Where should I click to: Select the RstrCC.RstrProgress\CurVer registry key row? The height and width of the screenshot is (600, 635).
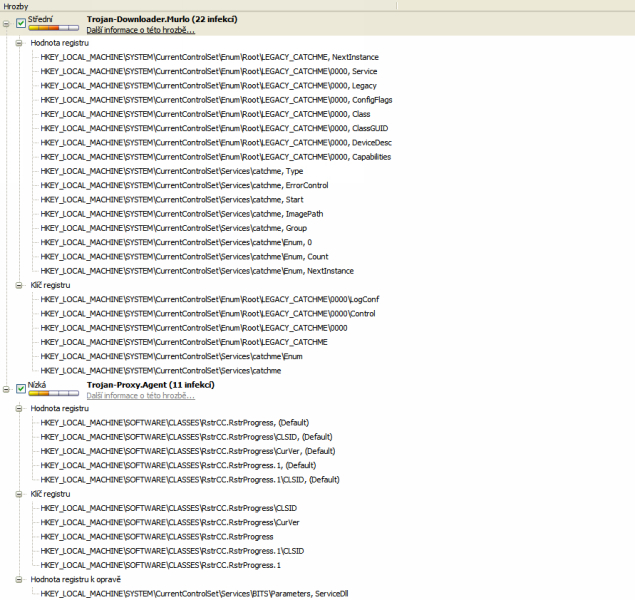[170, 522]
